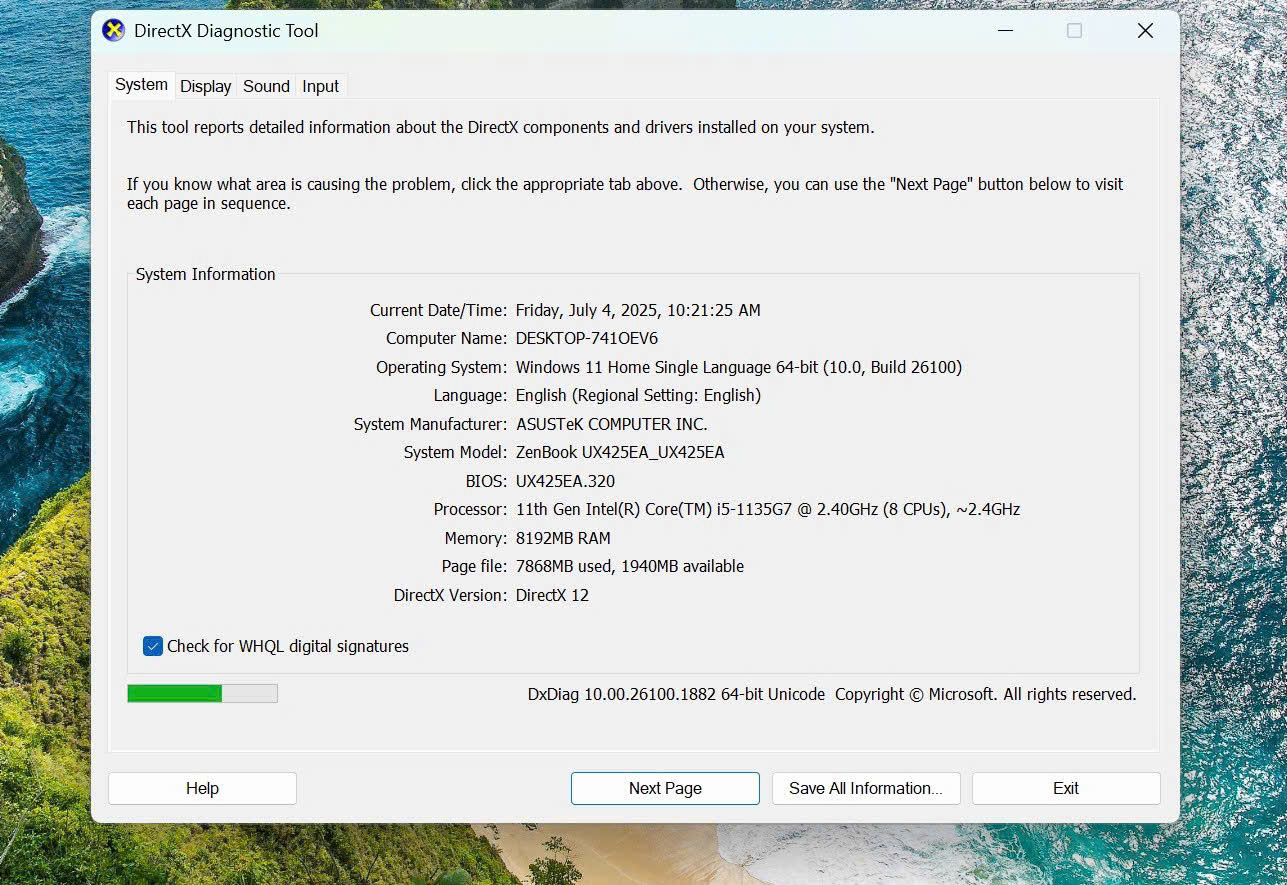The image size is (1287, 885).
Task: Click the ASUSTeK COMPUTER INC. manufacturer value
Action: coord(611,424)
